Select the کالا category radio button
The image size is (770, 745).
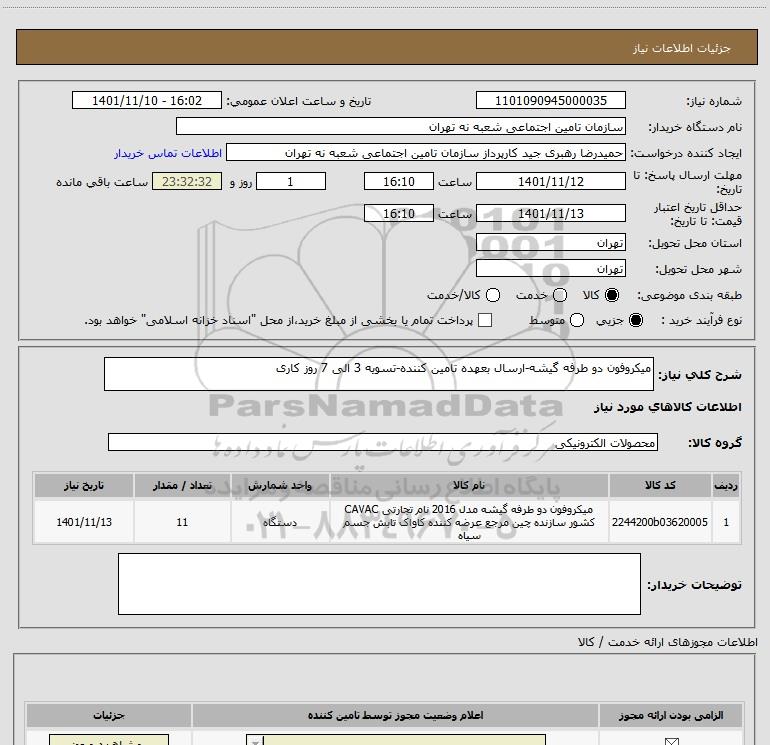coord(612,295)
